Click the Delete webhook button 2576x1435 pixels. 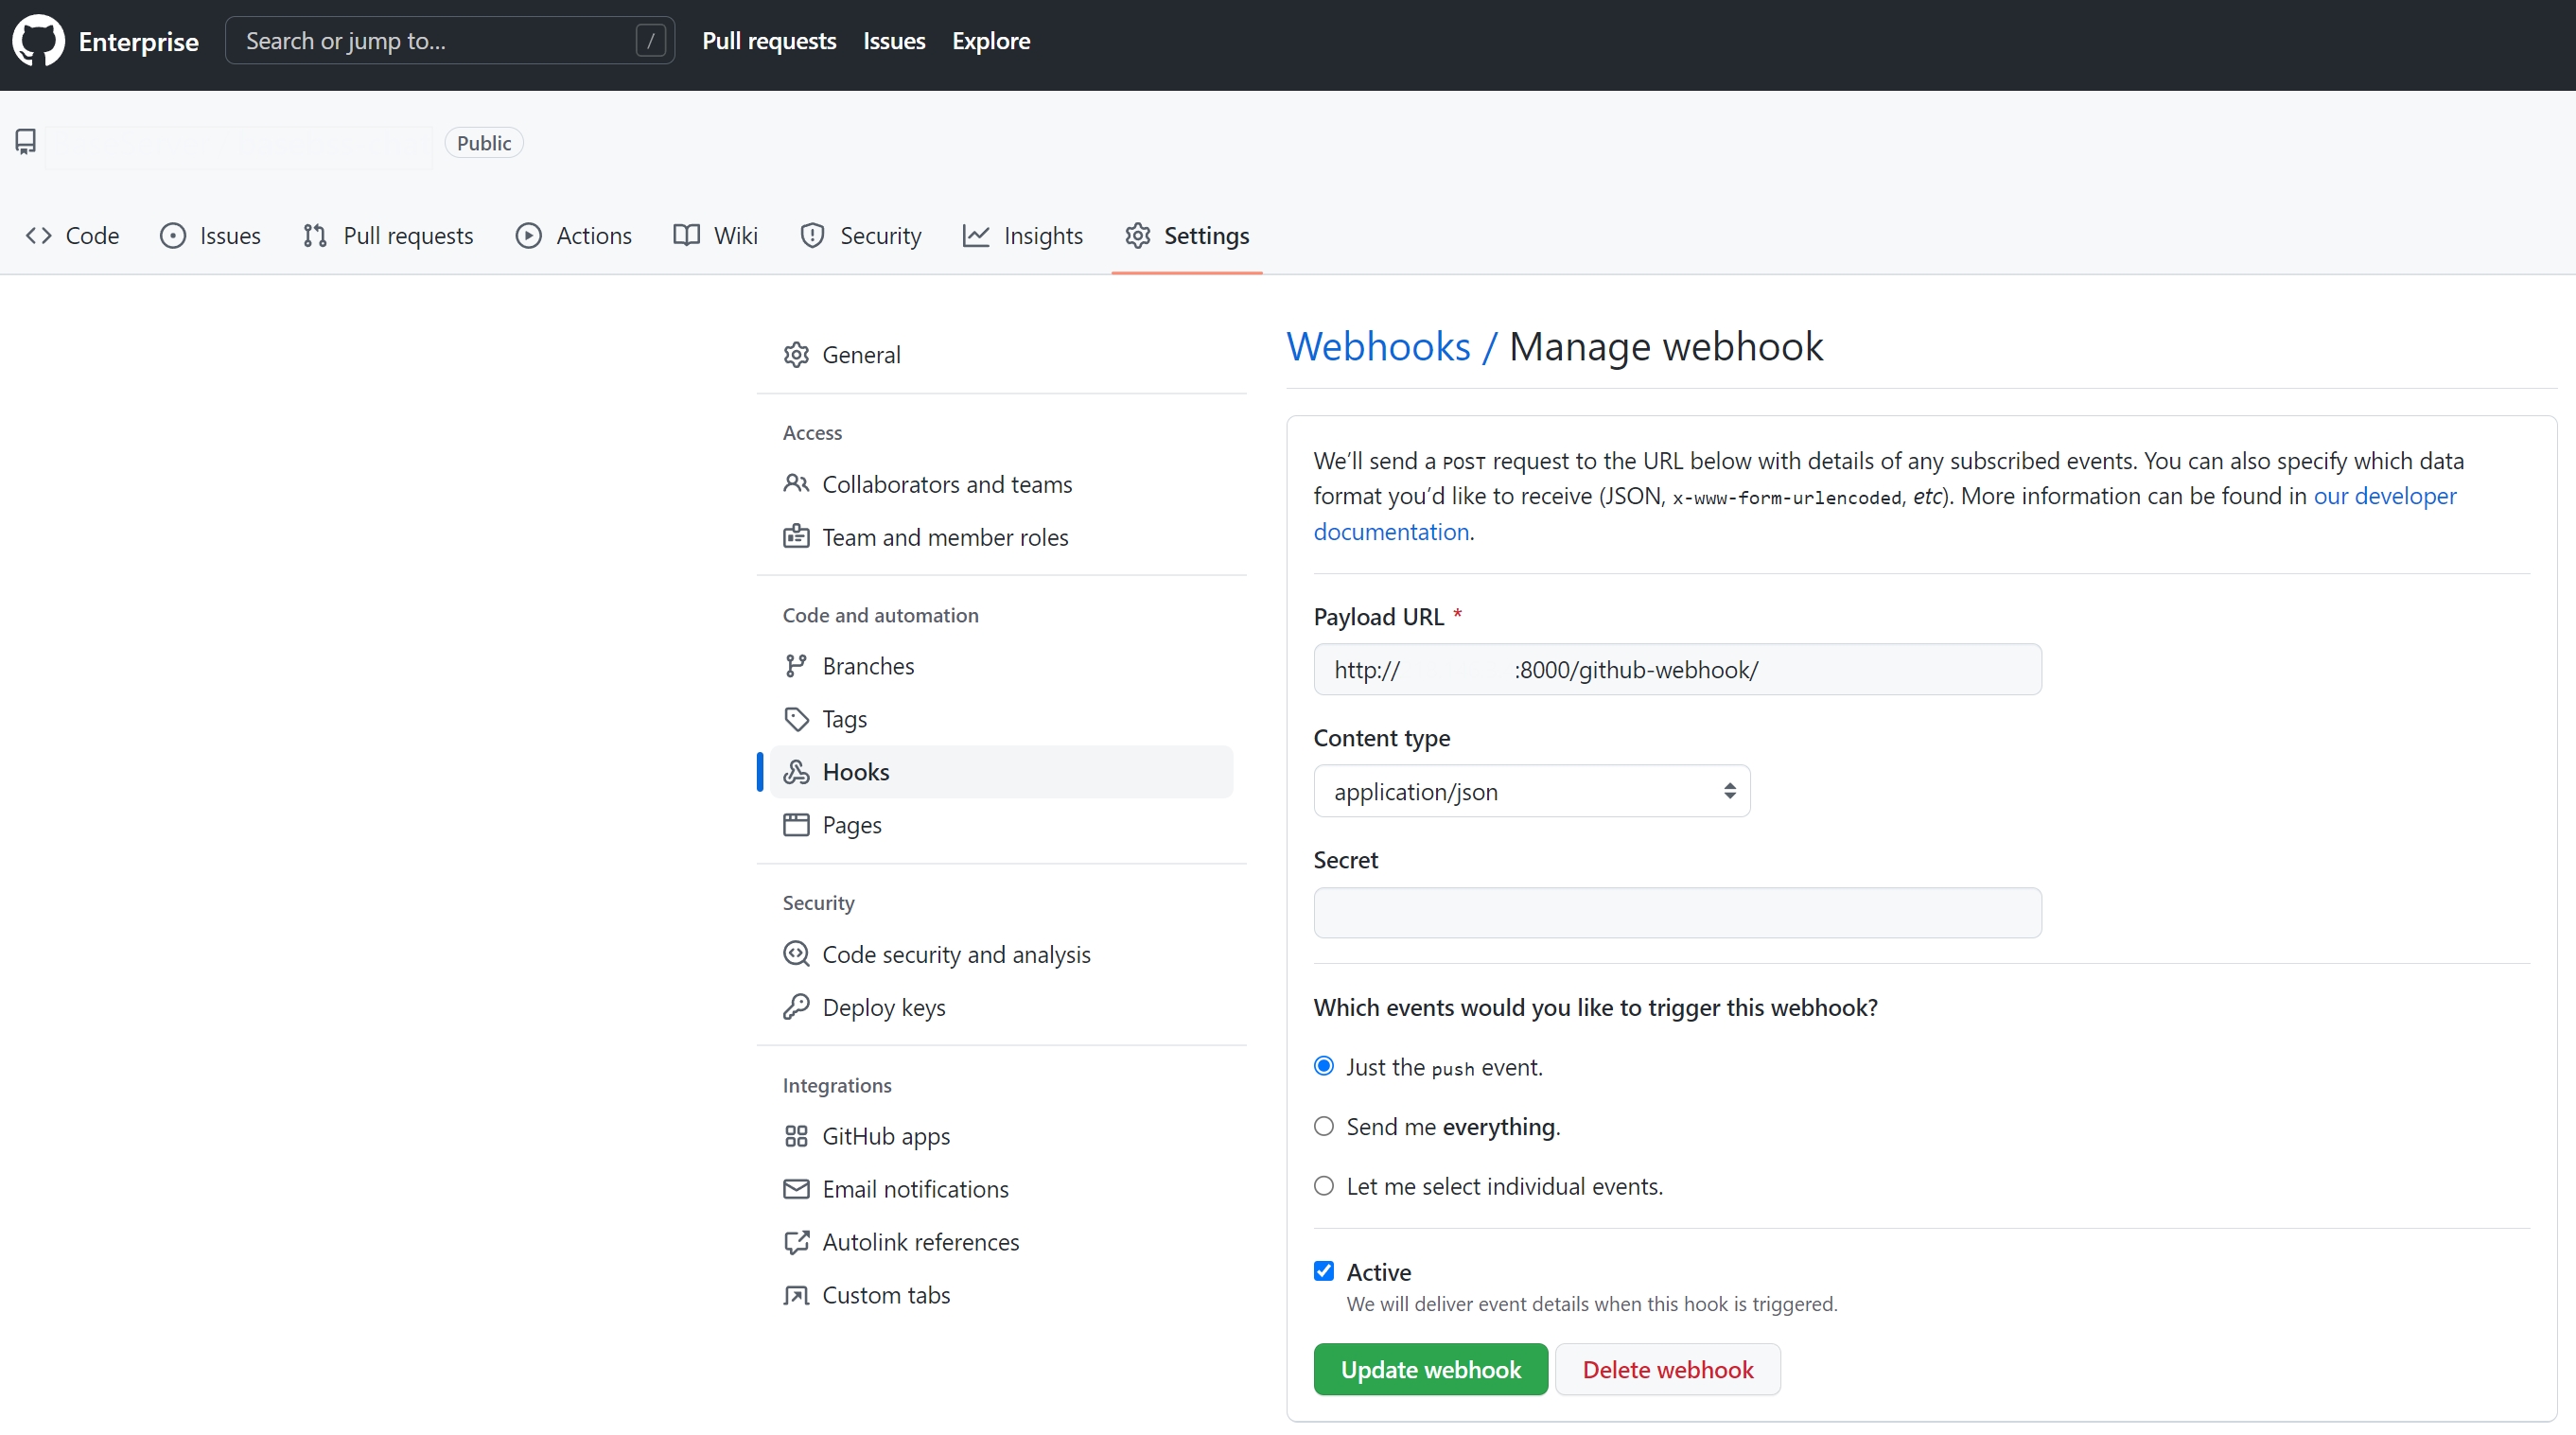[x=1667, y=1369]
